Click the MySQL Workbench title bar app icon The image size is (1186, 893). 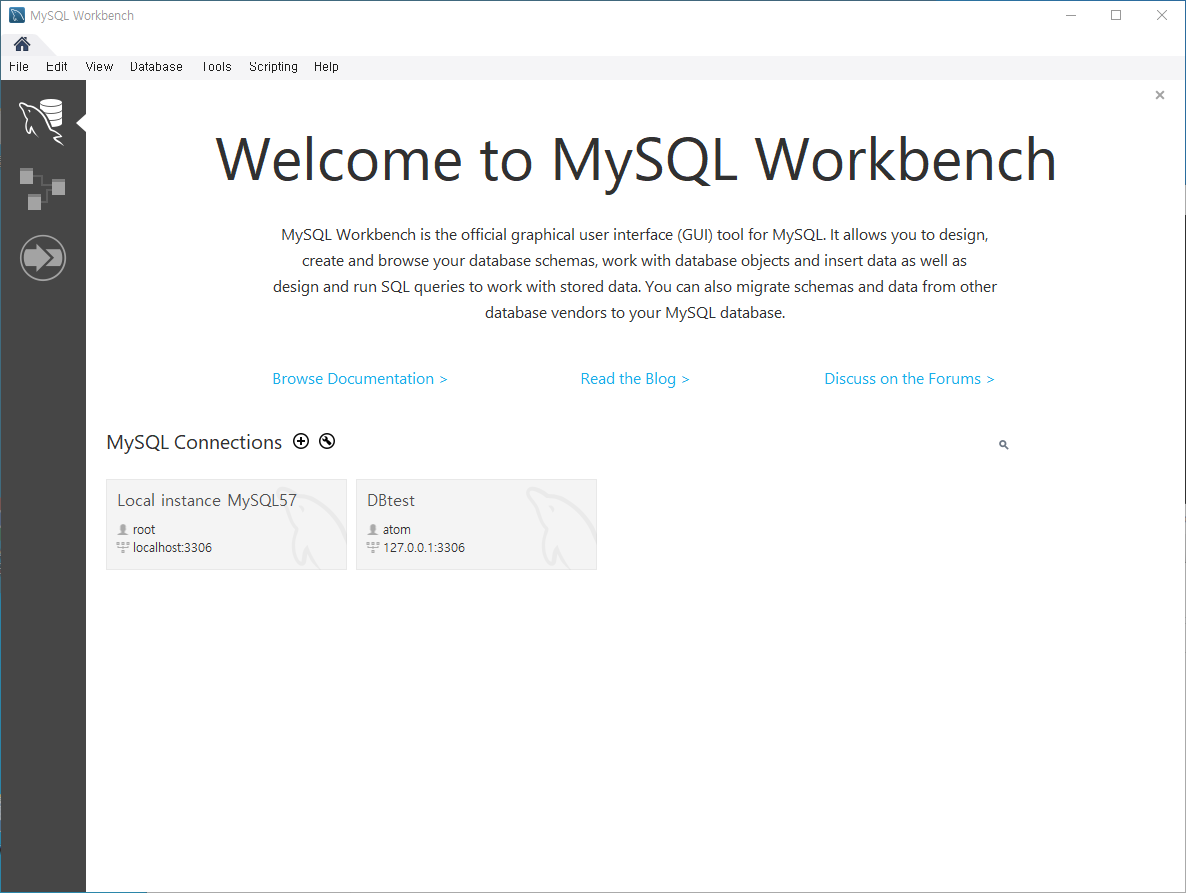[x=17, y=15]
